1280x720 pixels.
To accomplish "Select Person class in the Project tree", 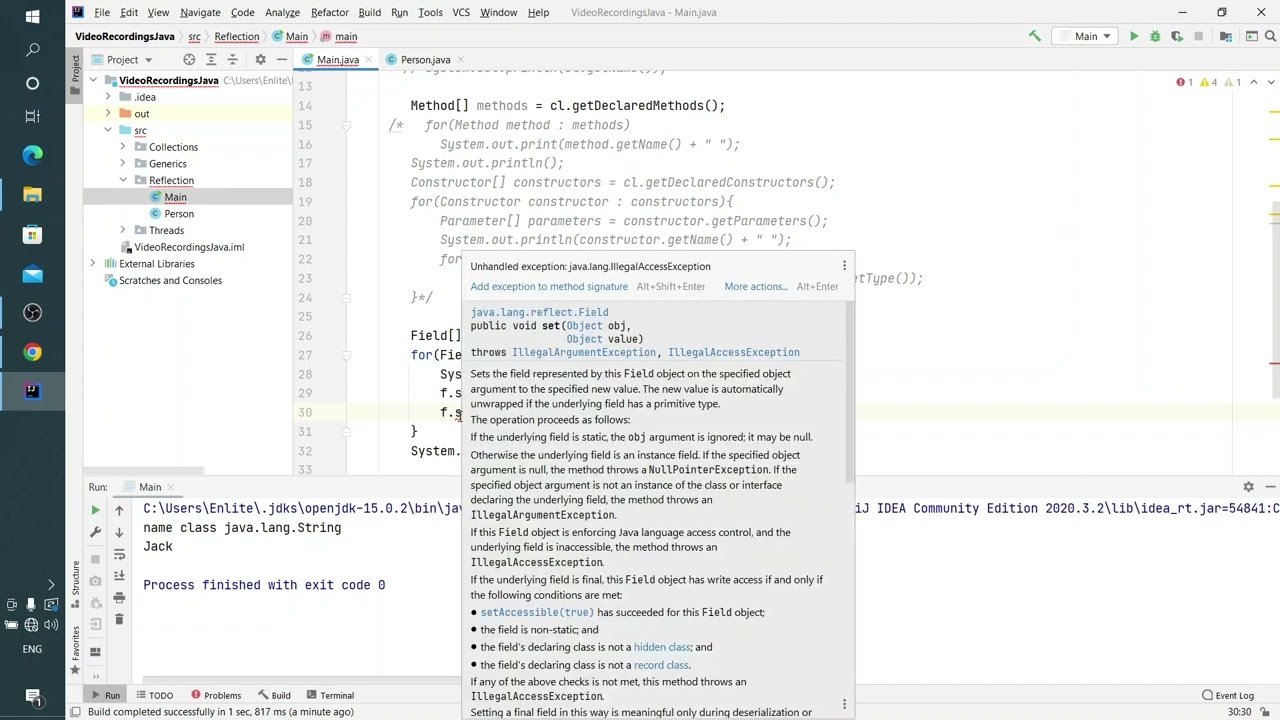I will pos(179,214).
